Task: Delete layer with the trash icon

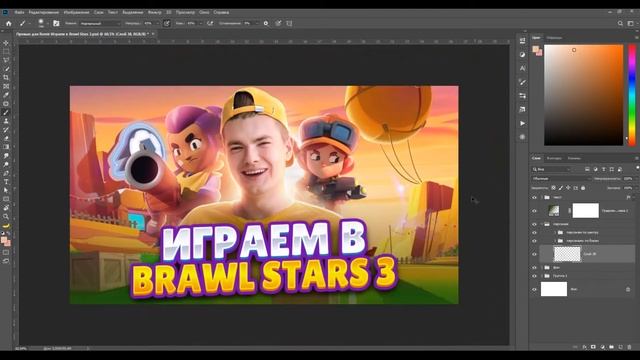Action: pos(629,347)
